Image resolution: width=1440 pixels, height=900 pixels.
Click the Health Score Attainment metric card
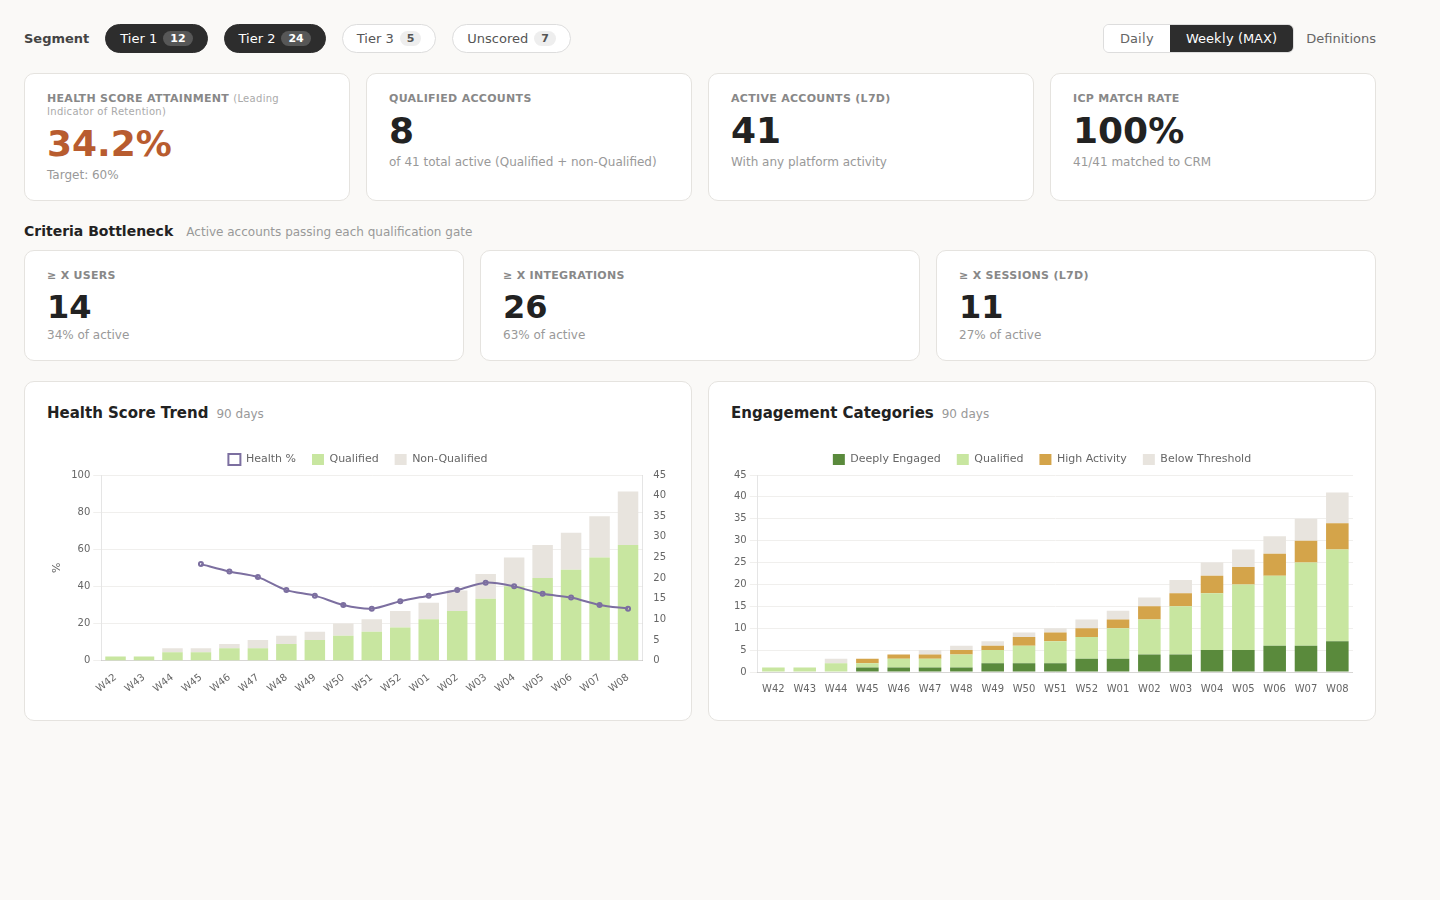(186, 137)
